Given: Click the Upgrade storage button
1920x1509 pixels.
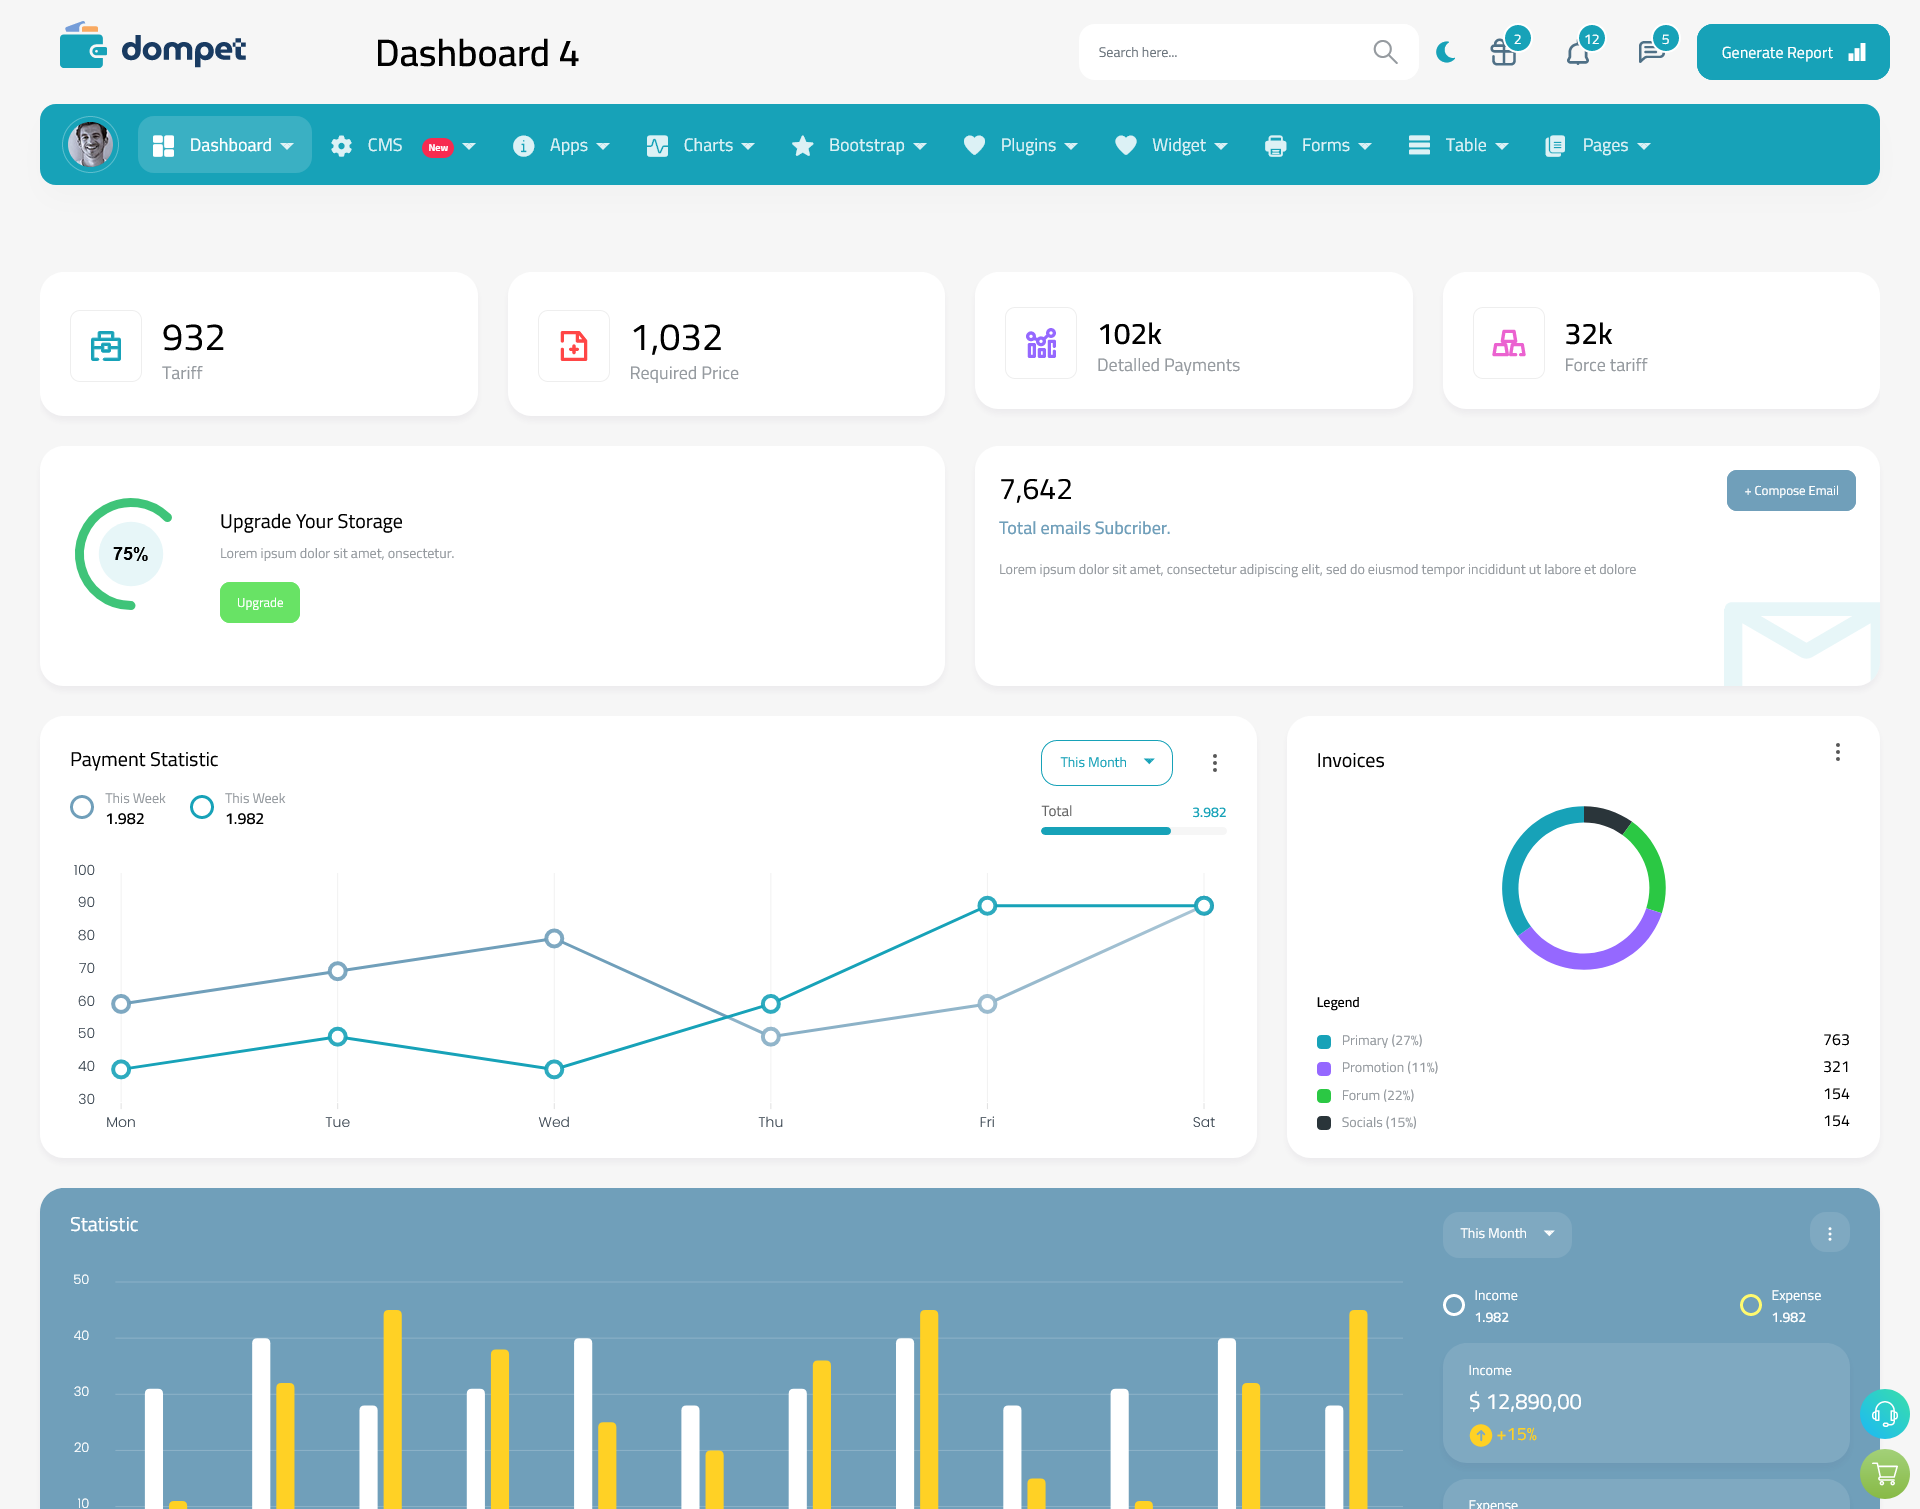Looking at the screenshot, I should point(259,602).
